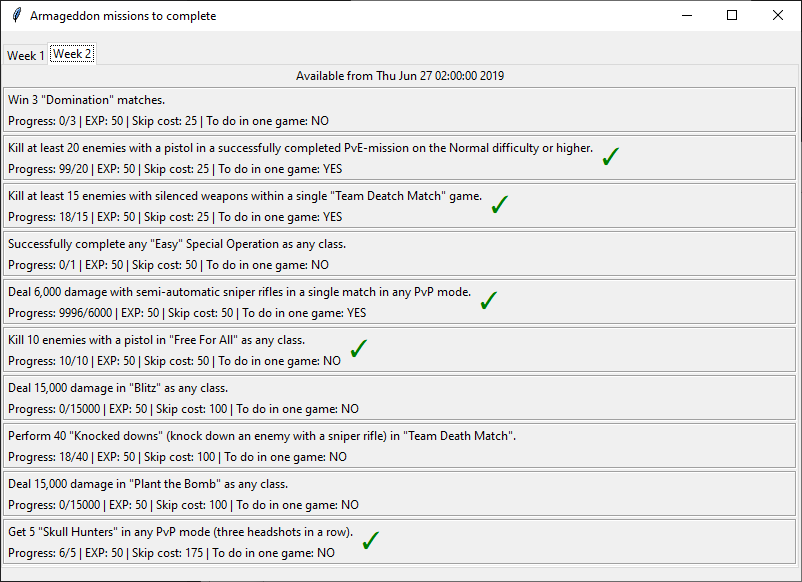Viewport: 802px width, 582px height.
Task: Click green checkmark beside sniper rifle damage mission
Action: tap(489, 300)
